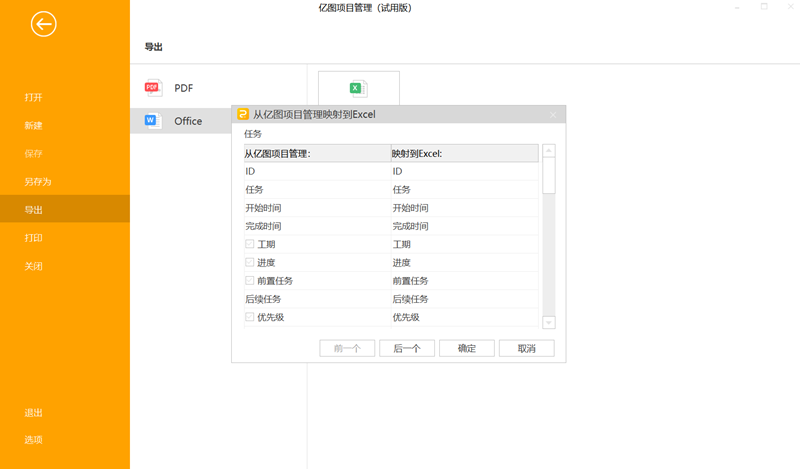Select the ID source cell
The width and height of the screenshot is (800, 469).
tap(317, 171)
